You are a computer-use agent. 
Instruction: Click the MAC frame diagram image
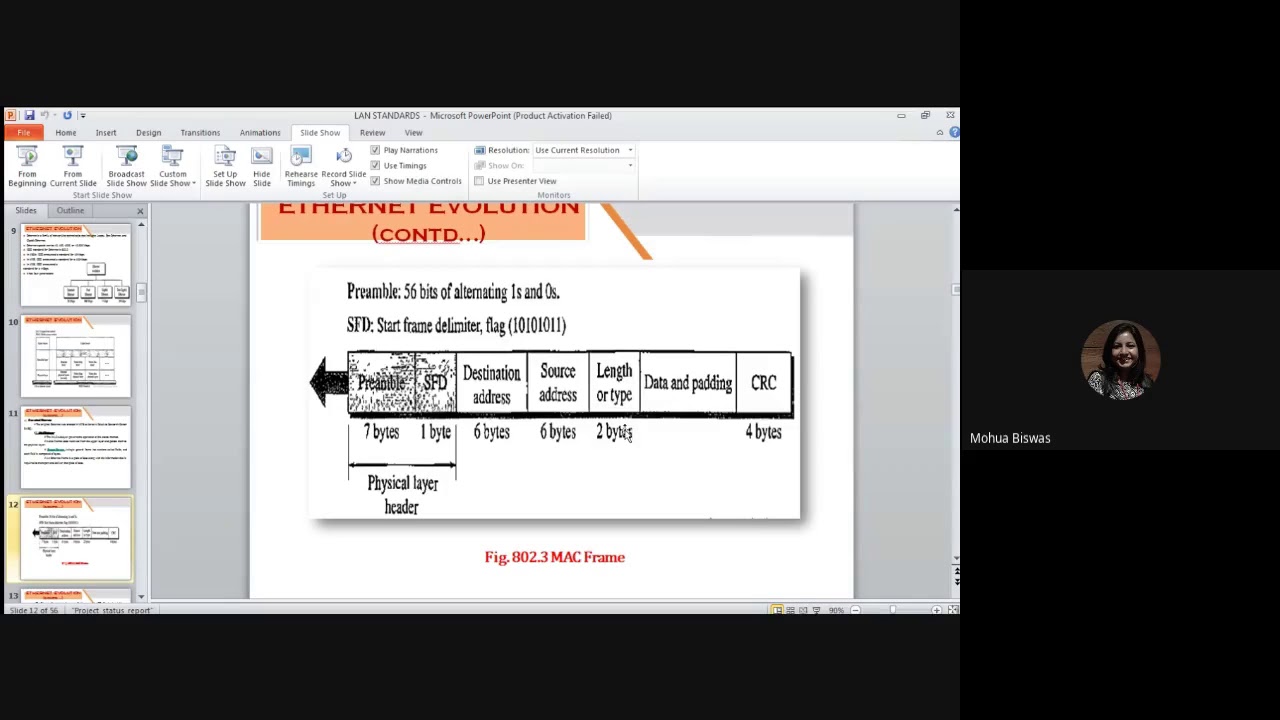tap(555, 393)
